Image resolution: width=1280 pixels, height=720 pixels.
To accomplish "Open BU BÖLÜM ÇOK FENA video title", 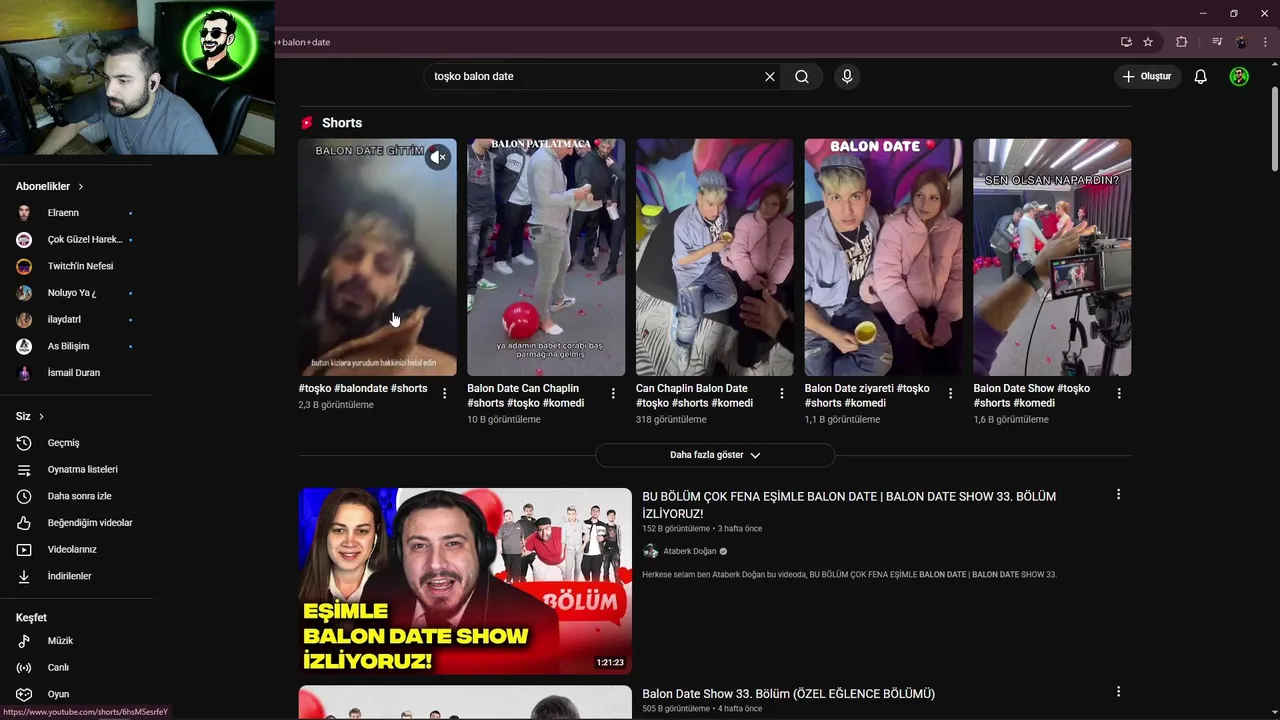I will 849,505.
